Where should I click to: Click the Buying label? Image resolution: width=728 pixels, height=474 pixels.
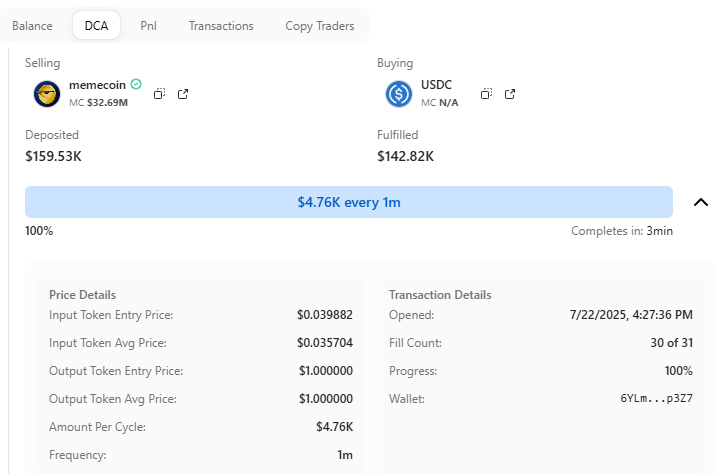point(395,63)
